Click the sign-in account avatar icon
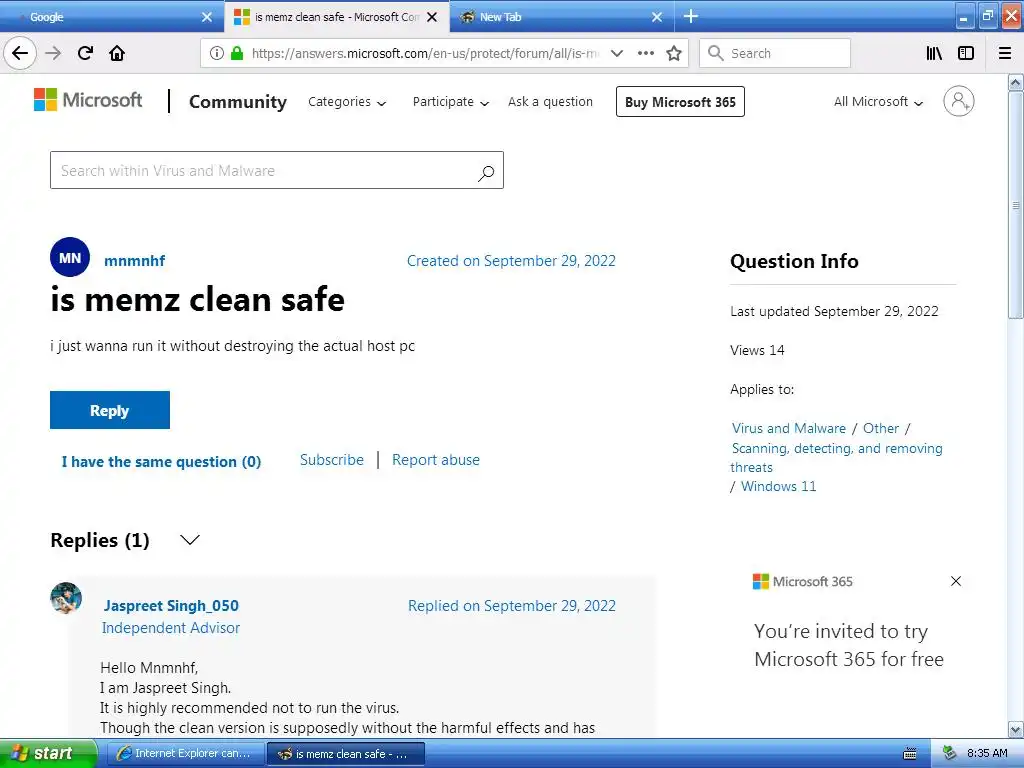 (x=959, y=101)
